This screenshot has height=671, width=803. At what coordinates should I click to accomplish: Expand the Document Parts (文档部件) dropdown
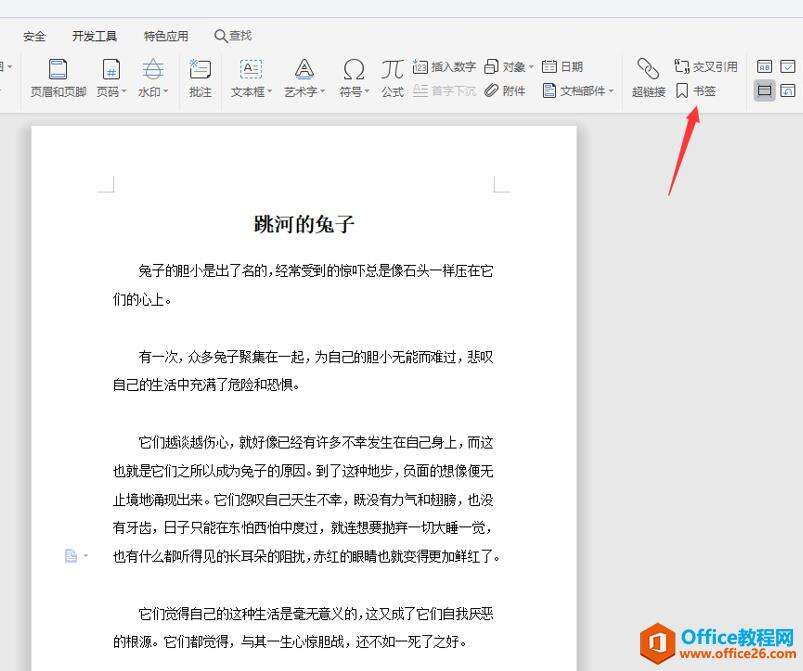[x=612, y=91]
